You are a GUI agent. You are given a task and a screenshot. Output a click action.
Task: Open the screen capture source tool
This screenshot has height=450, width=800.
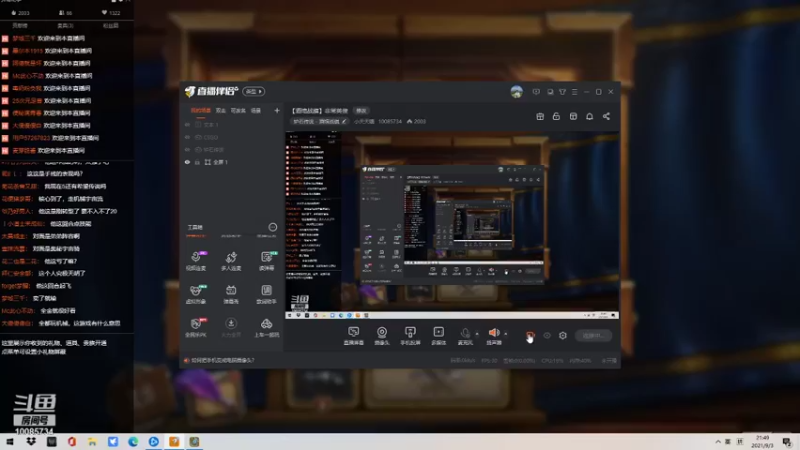tap(354, 336)
